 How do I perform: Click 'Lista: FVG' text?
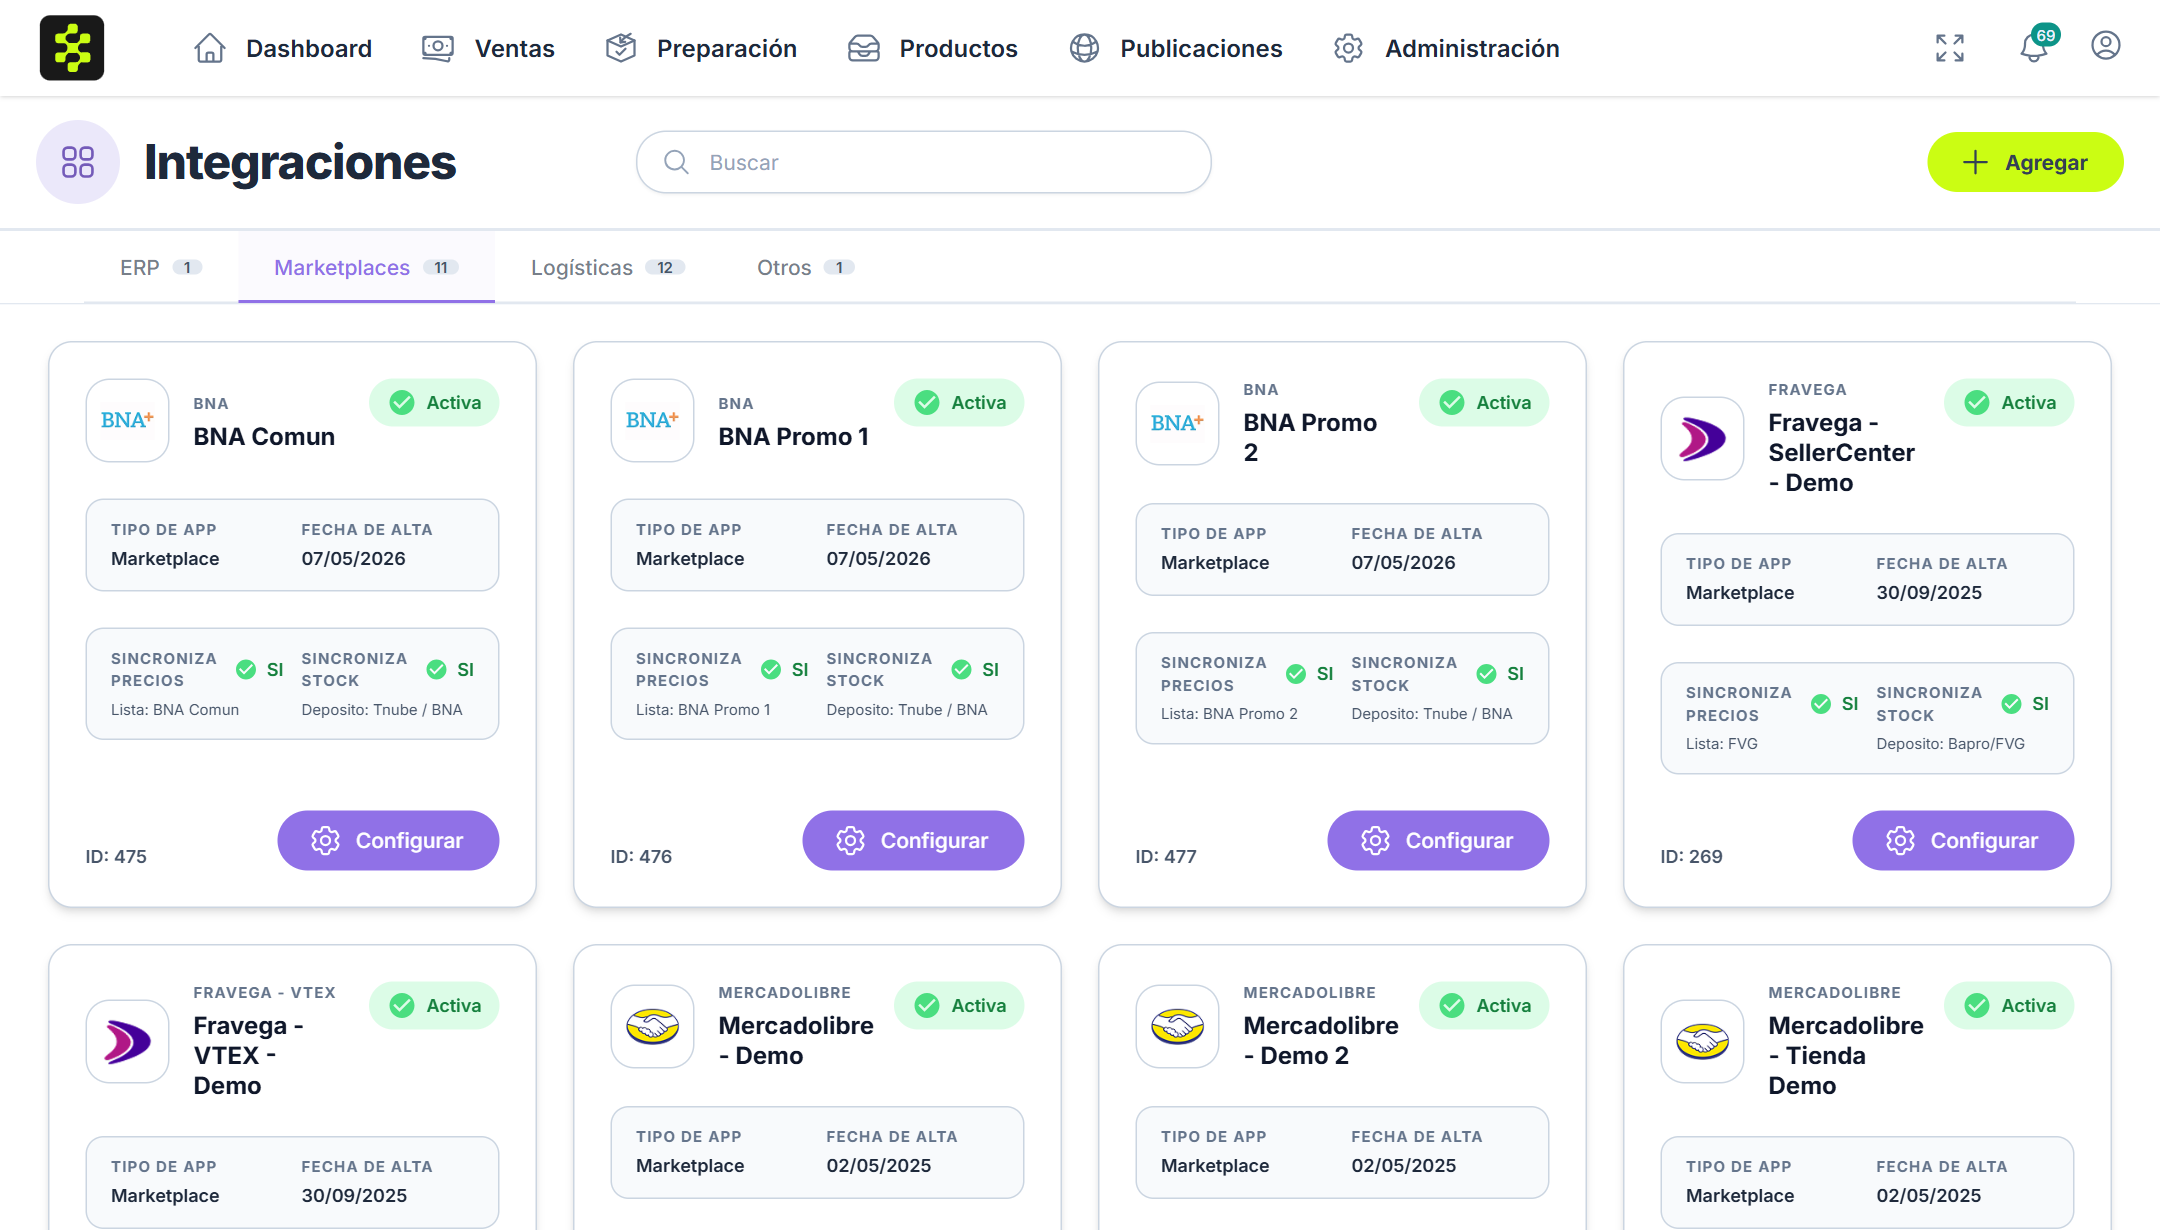pyautogui.click(x=1722, y=743)
